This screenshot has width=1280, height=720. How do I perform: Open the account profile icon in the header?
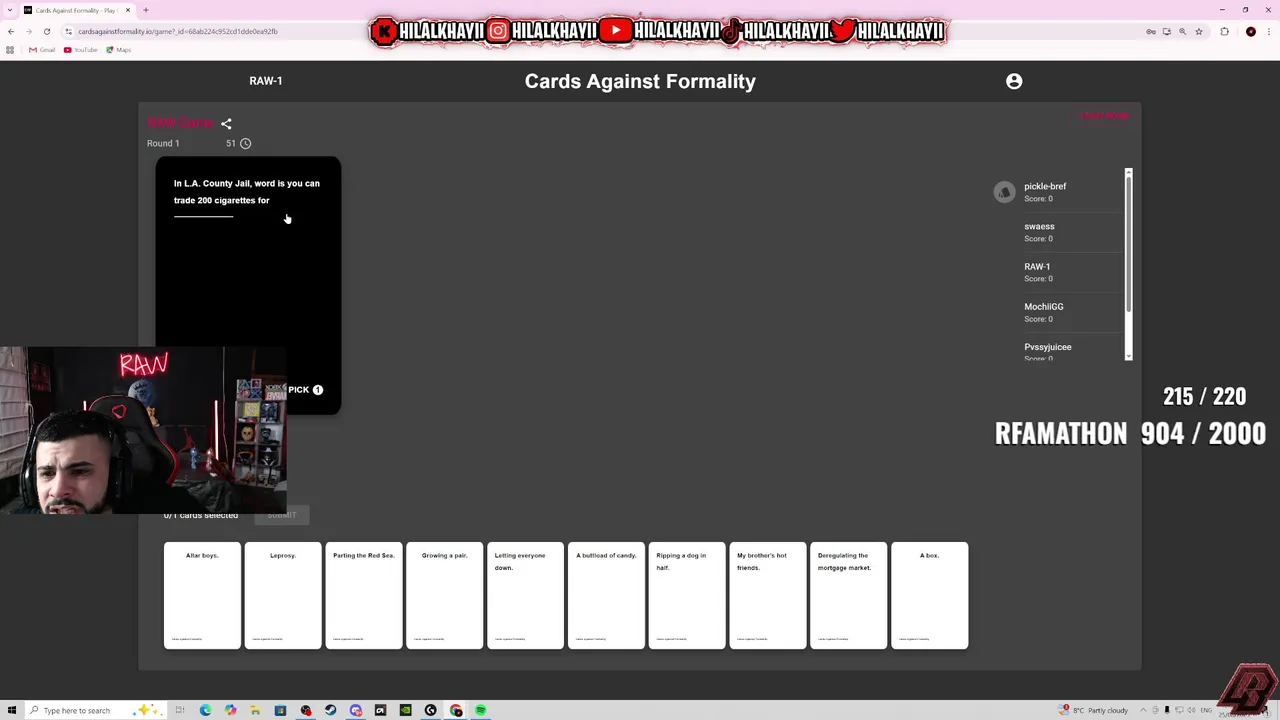coord(1014,81)
